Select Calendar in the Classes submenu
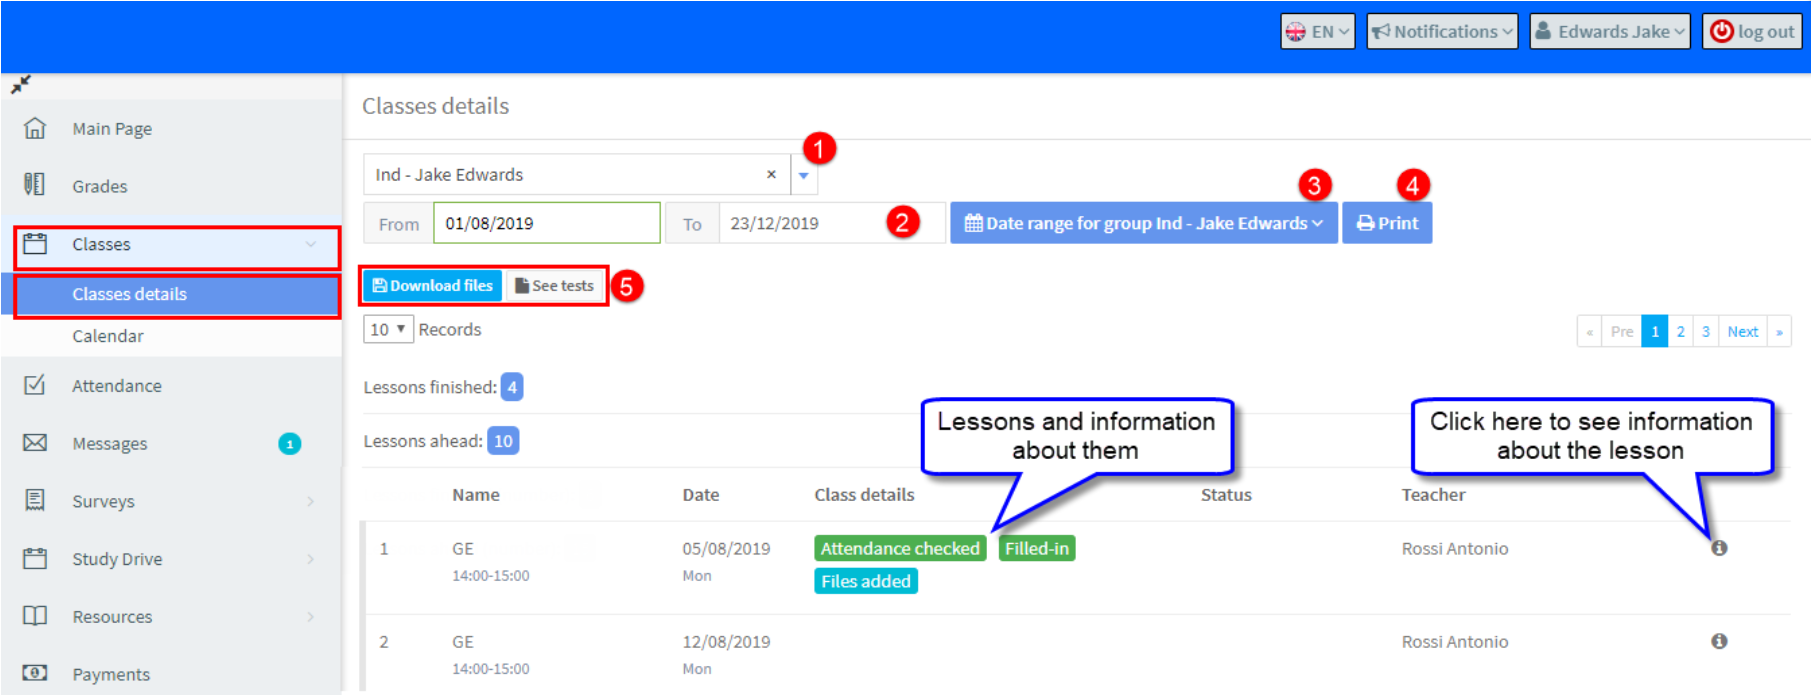 (108, 336)
